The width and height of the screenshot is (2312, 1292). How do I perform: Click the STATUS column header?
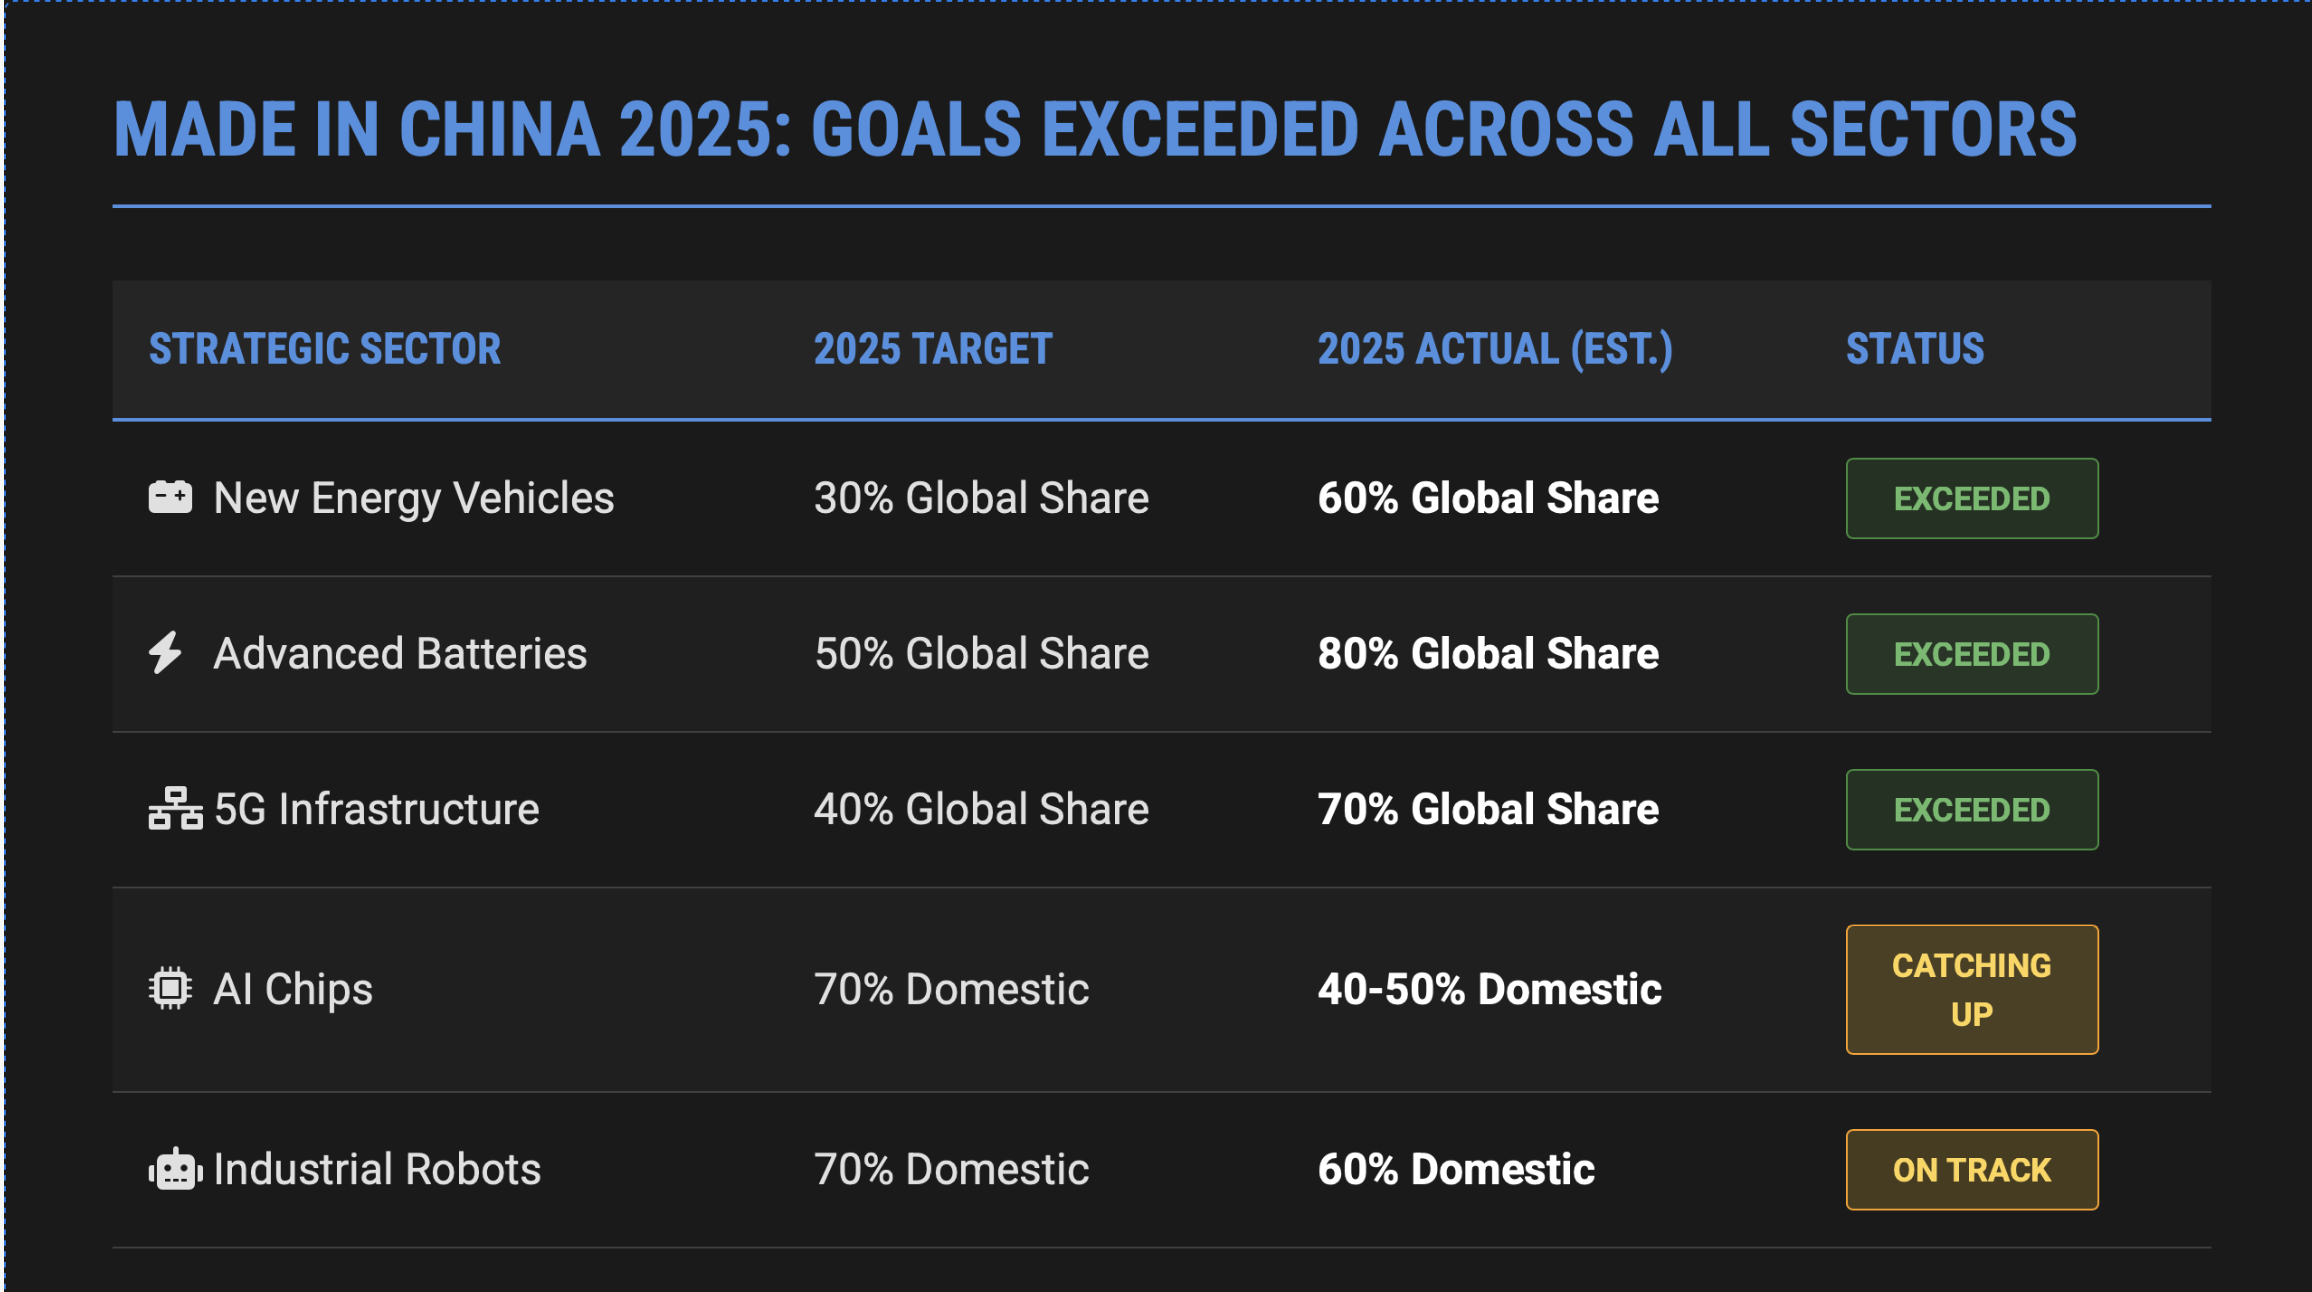point(1914,349)
